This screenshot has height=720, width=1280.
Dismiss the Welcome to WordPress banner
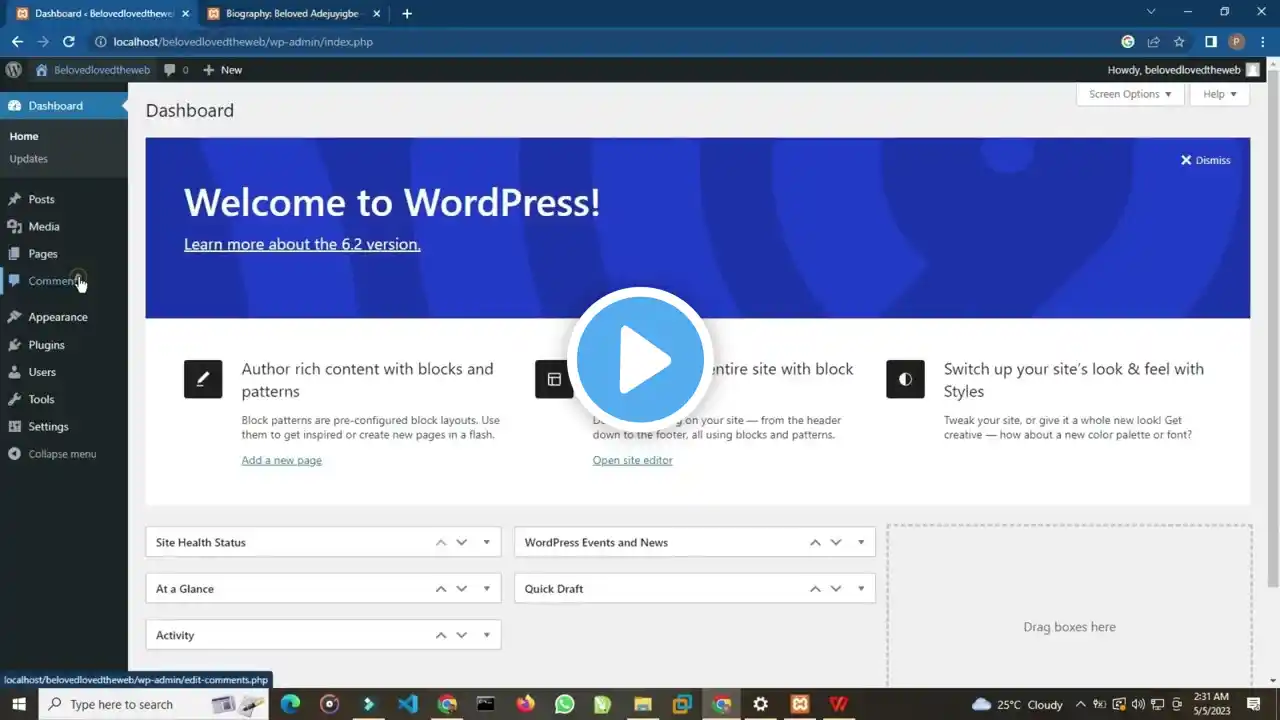click(x=1205, y=160)
